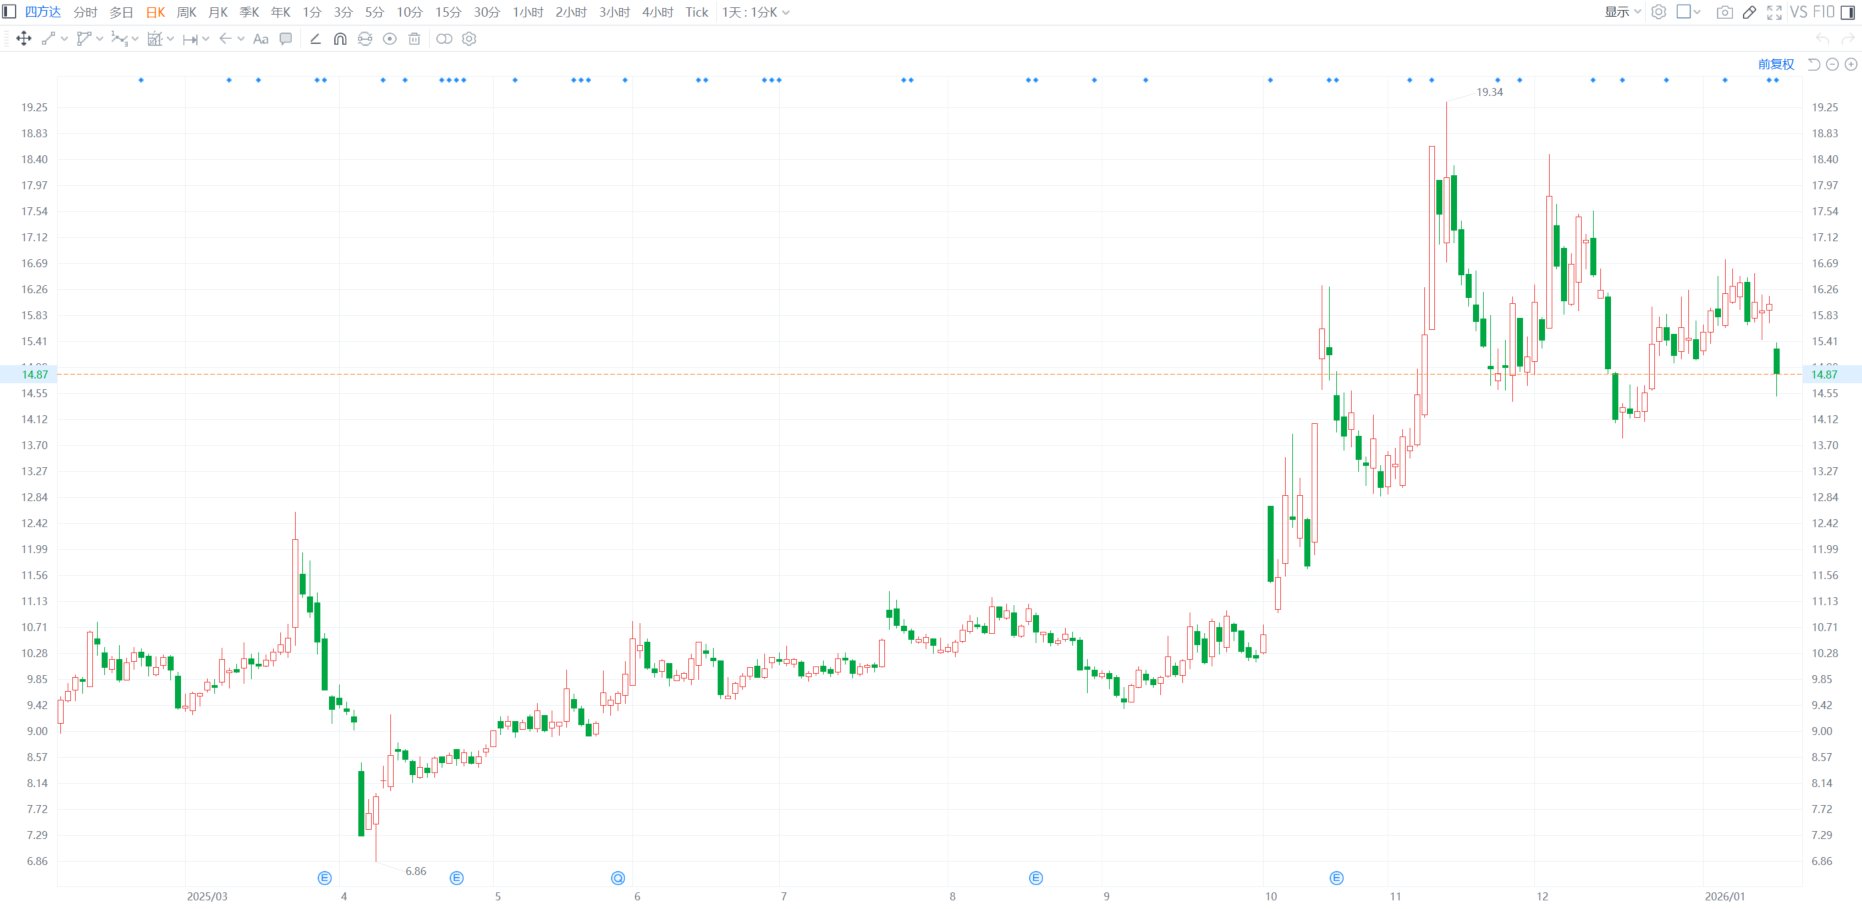
Task: Select the 1分 one-minute period
Action: 313,12
